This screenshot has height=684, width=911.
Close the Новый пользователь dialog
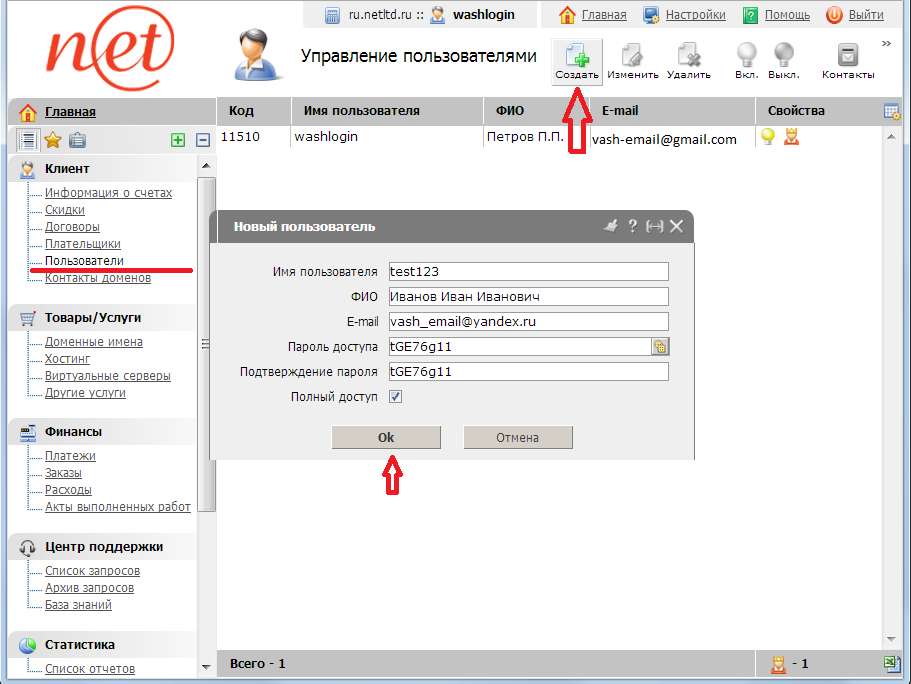pos(677,227)
